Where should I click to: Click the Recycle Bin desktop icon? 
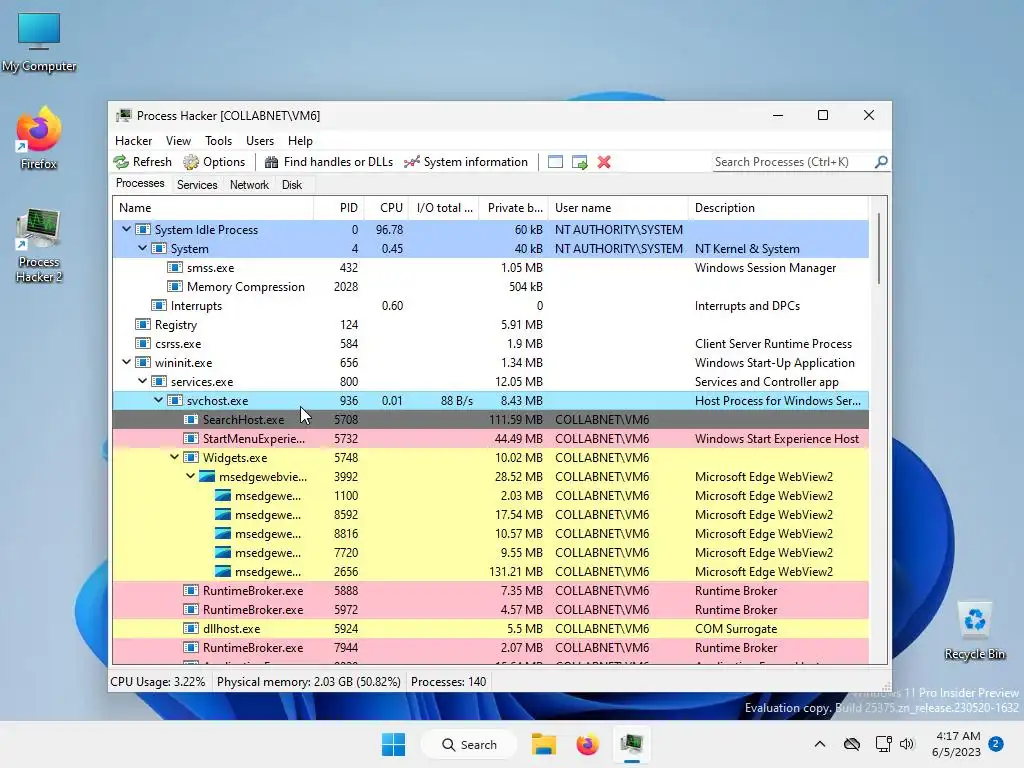tap(974, 631)
